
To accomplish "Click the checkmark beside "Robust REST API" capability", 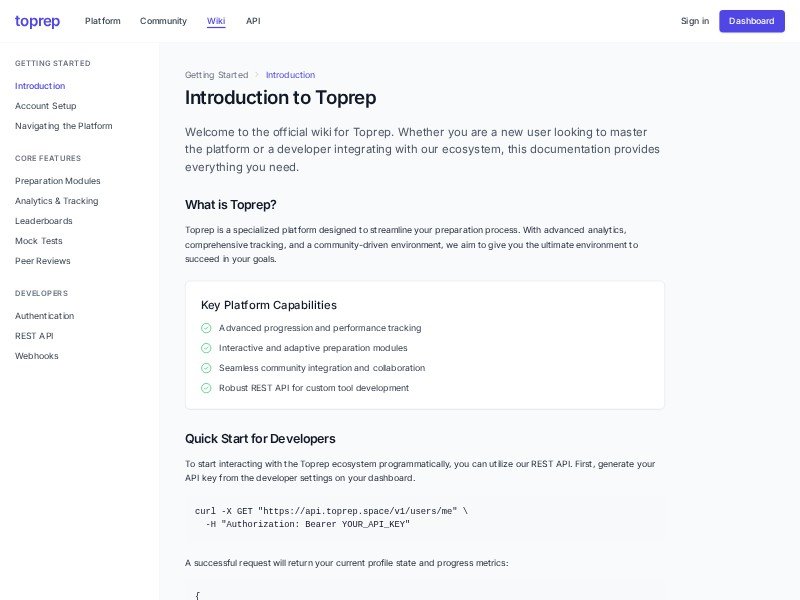I will (x=206, y=388).
